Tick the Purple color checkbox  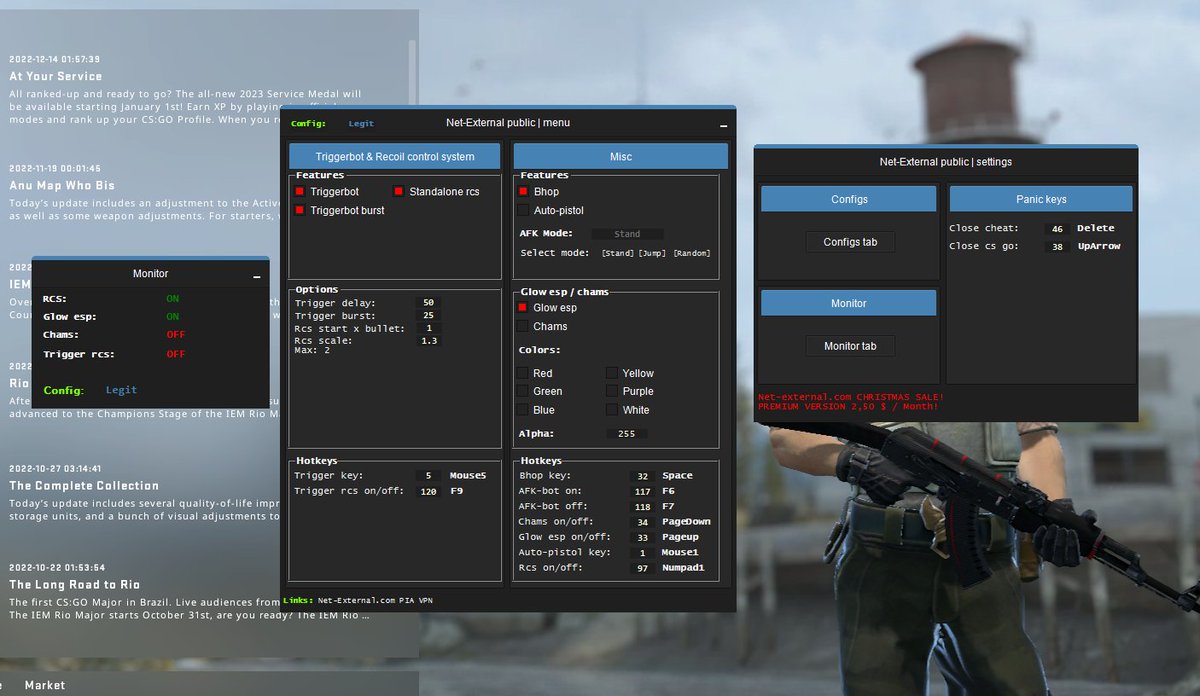click(612, 391)
